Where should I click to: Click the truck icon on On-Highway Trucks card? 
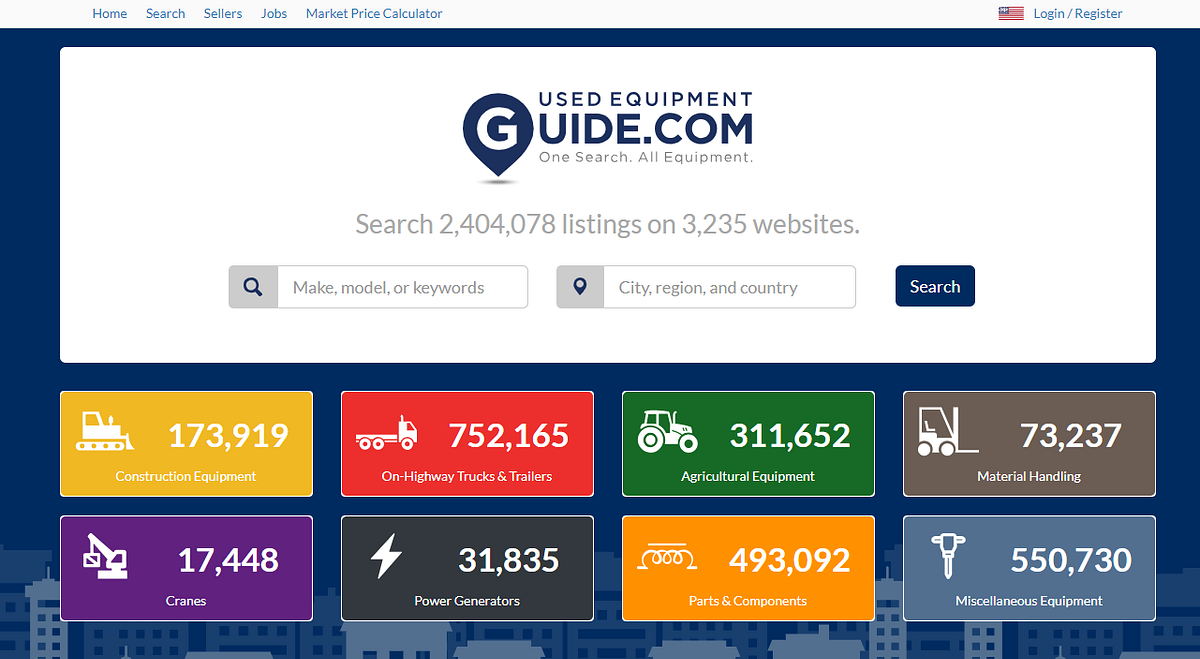pyautogui.click(x=386, y=433)
